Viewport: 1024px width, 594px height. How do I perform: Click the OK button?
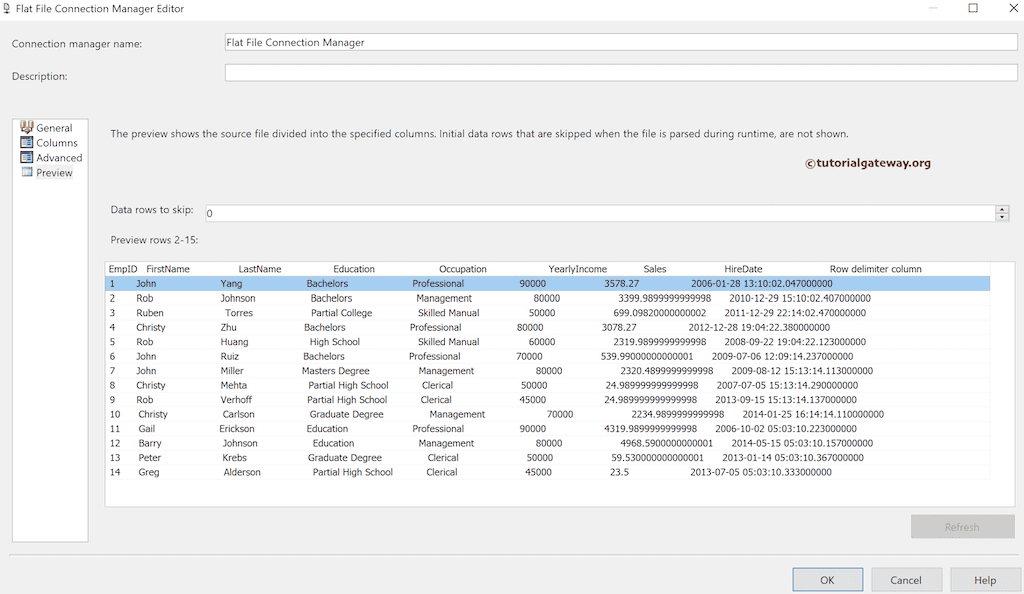[x=827, y=579]
